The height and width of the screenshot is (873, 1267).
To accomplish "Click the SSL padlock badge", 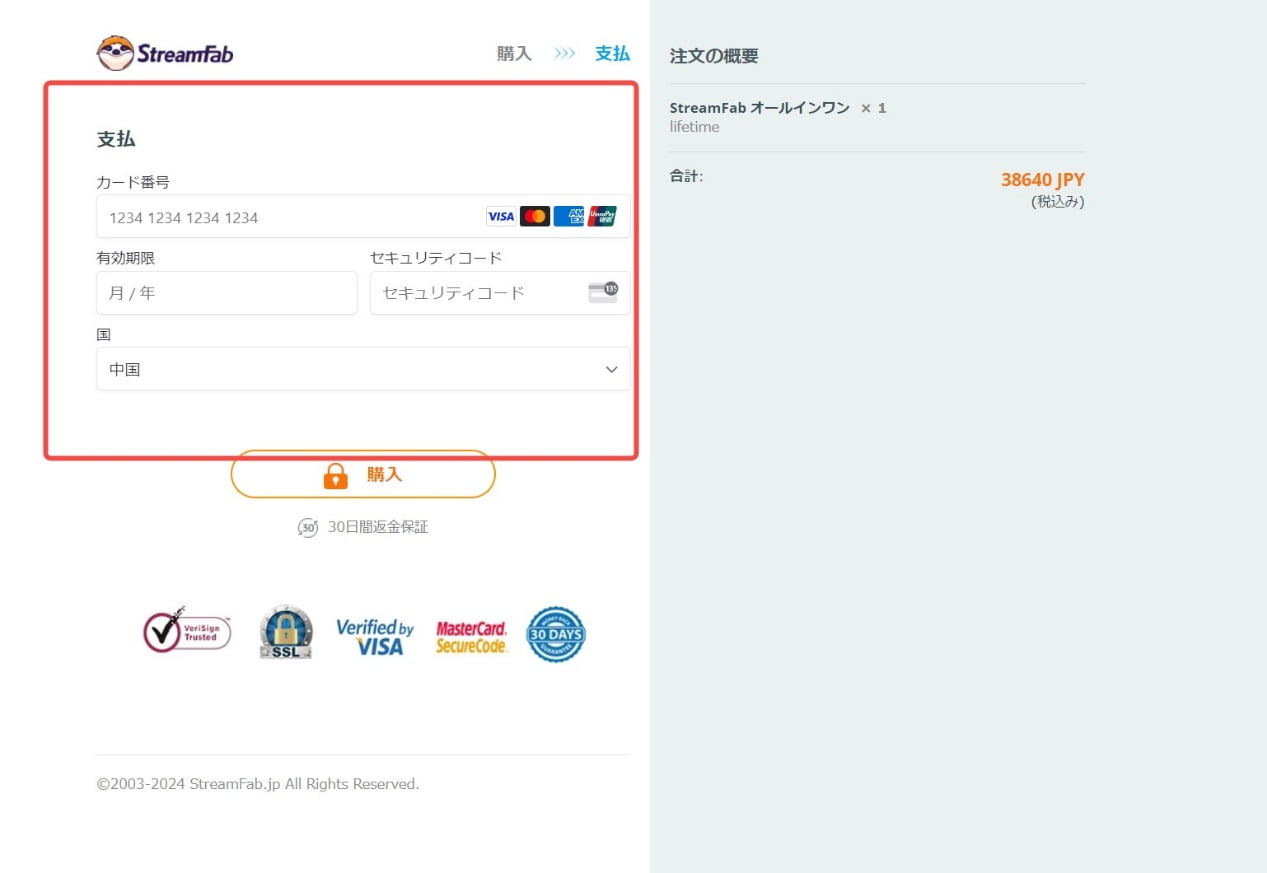I will coord(286,632).
